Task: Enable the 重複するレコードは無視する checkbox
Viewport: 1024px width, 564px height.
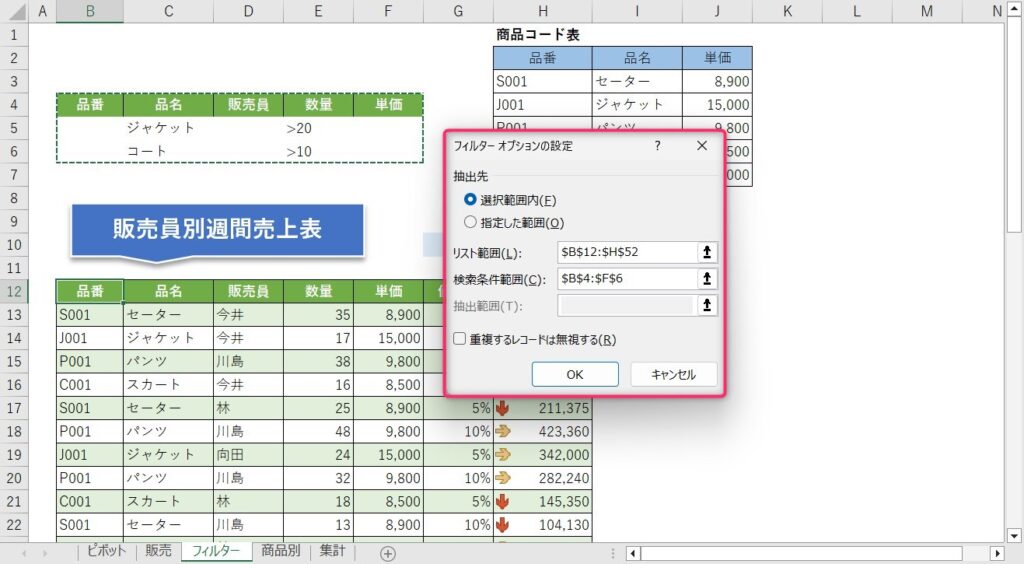Action: coord(459,339)
